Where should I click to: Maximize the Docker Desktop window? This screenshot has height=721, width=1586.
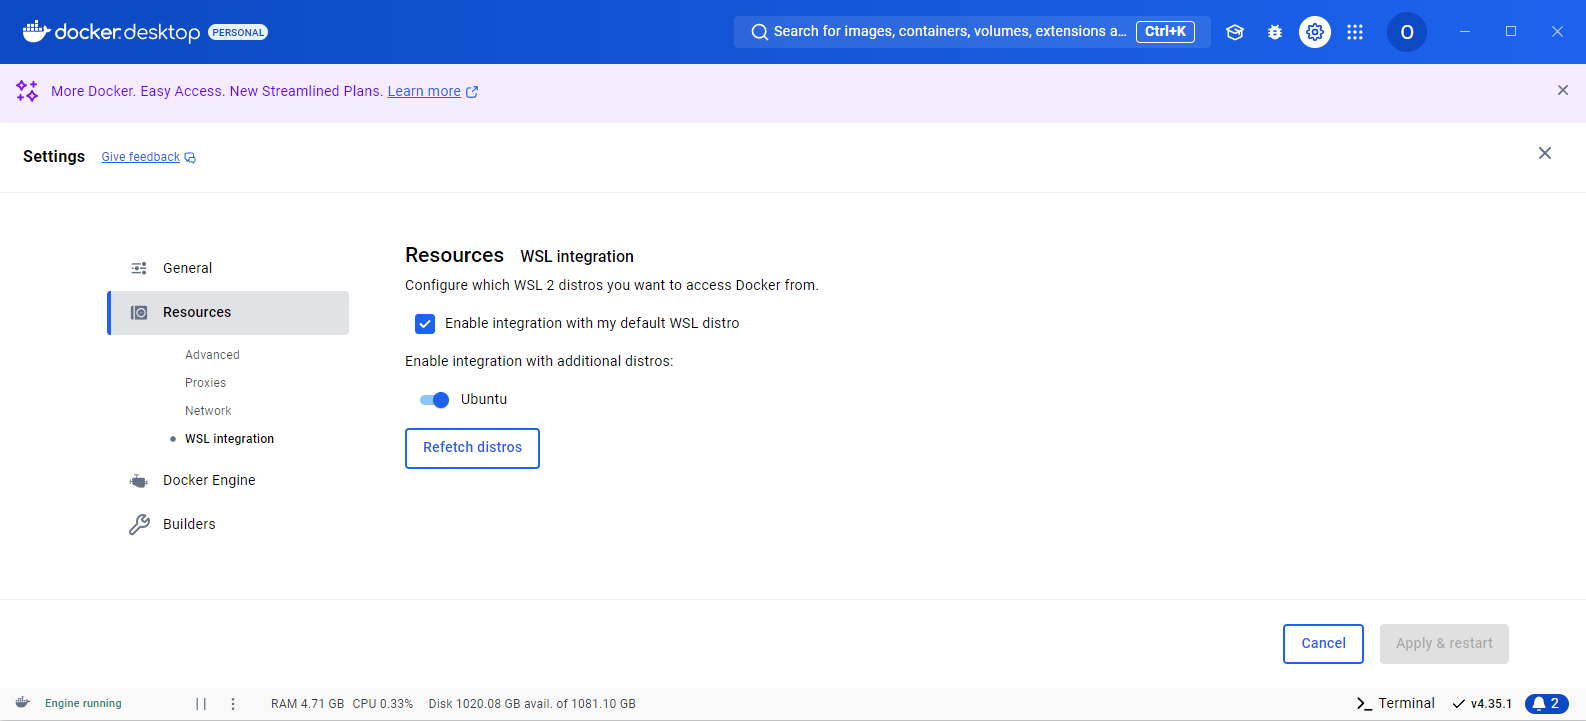coord(1511,32)
